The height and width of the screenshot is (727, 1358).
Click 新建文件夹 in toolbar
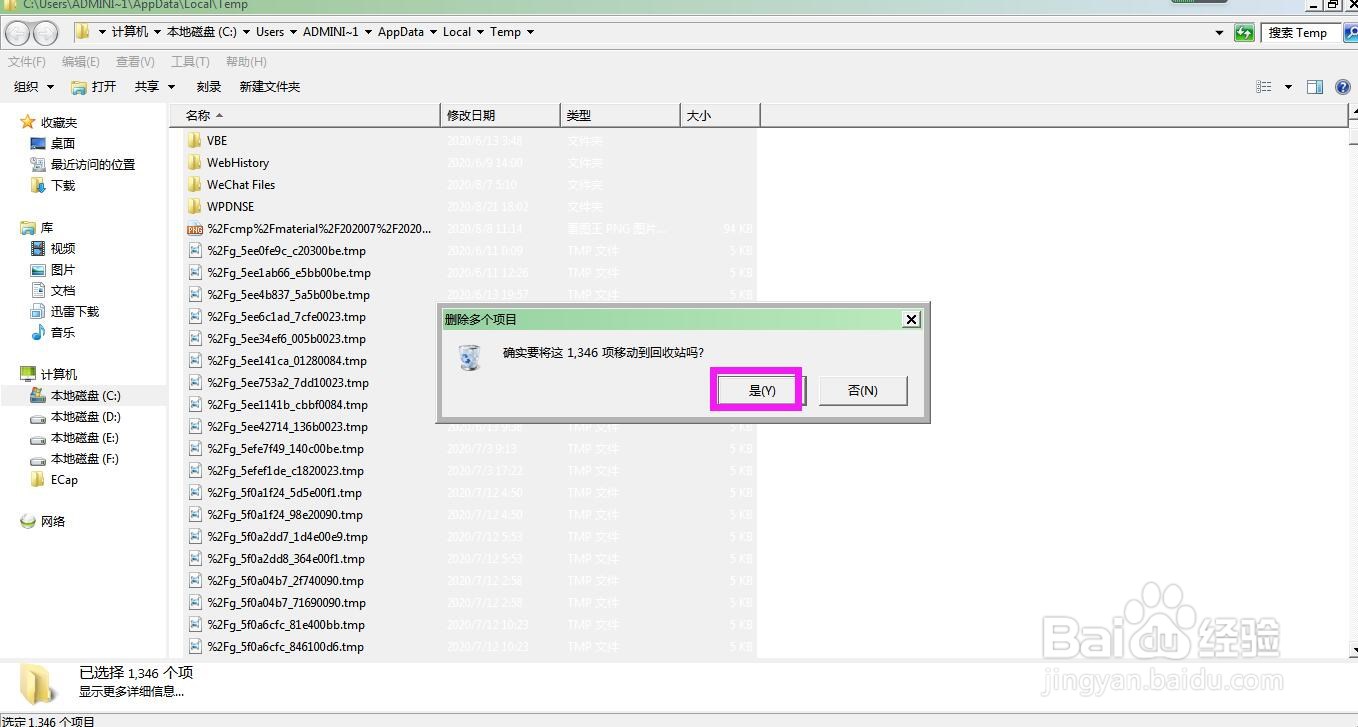(270, 87)
